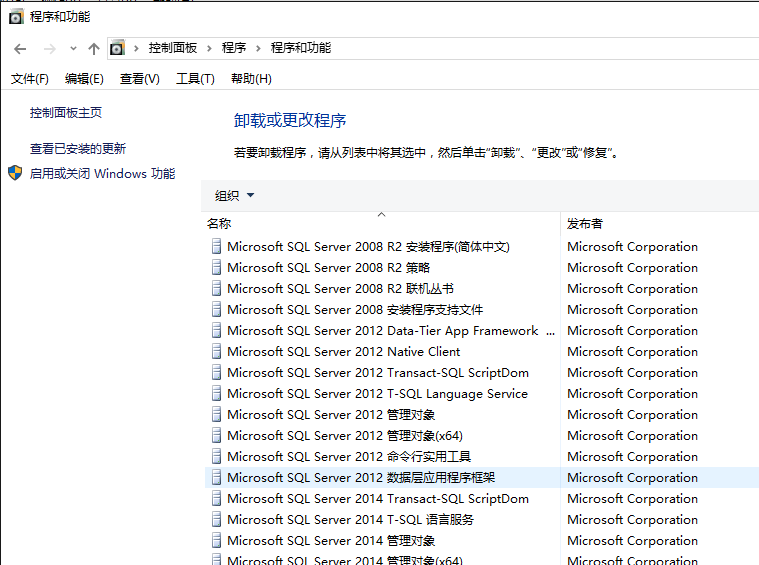Click the Programs and Features title bar icon
The image size is (759, 565).
(15, 17)
